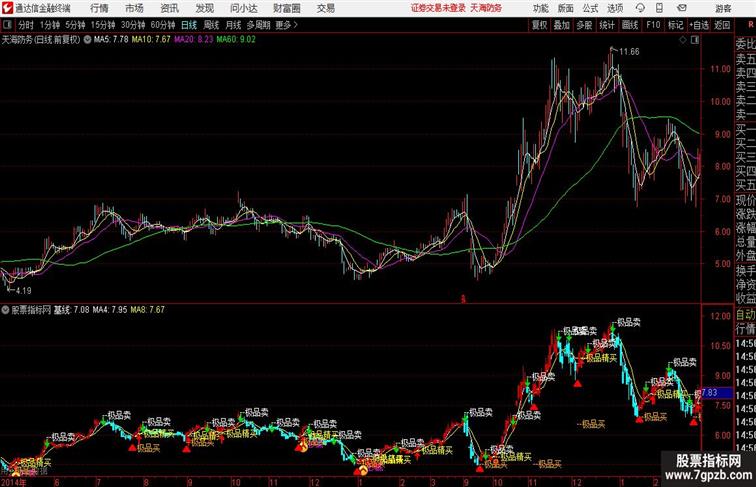
Task: Click the MA8: 7.67 value in lower panel
Action: [148, 310]
